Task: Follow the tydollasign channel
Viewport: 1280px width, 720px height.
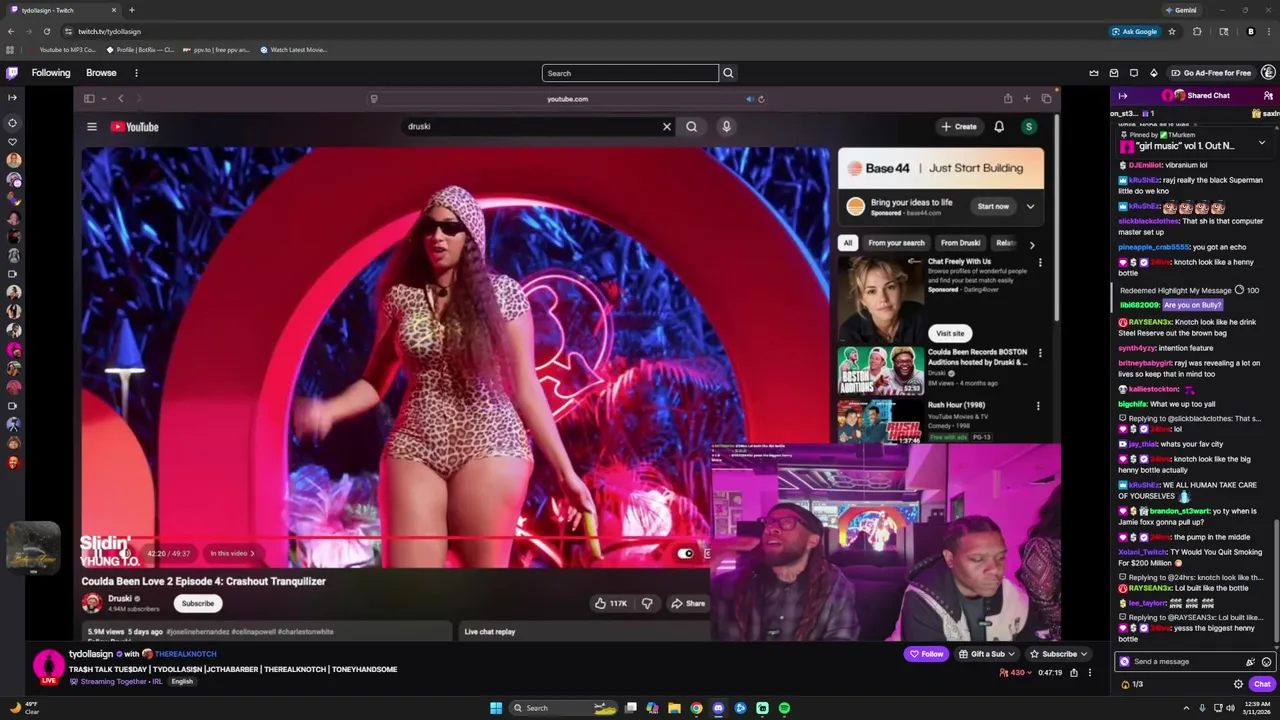Action: click(926, 654)
